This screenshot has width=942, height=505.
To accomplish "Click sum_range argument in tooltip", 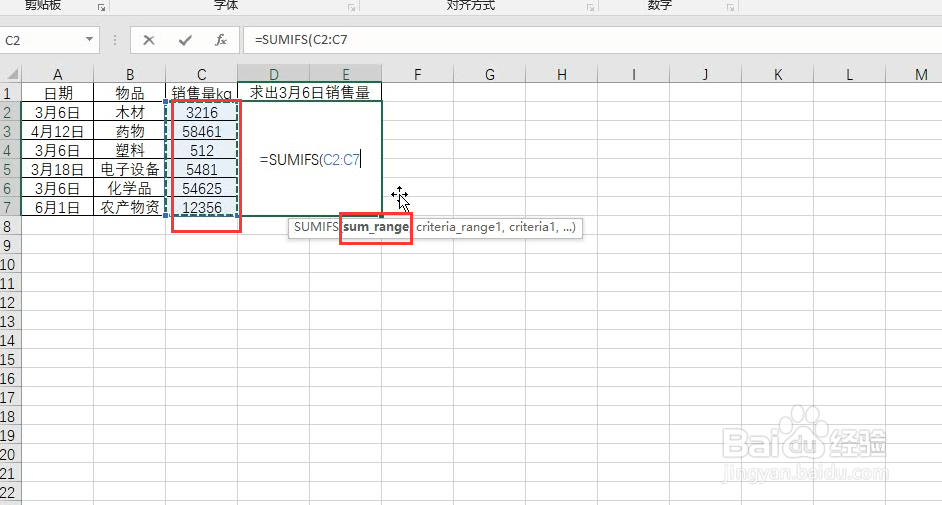I will point(376,227).
